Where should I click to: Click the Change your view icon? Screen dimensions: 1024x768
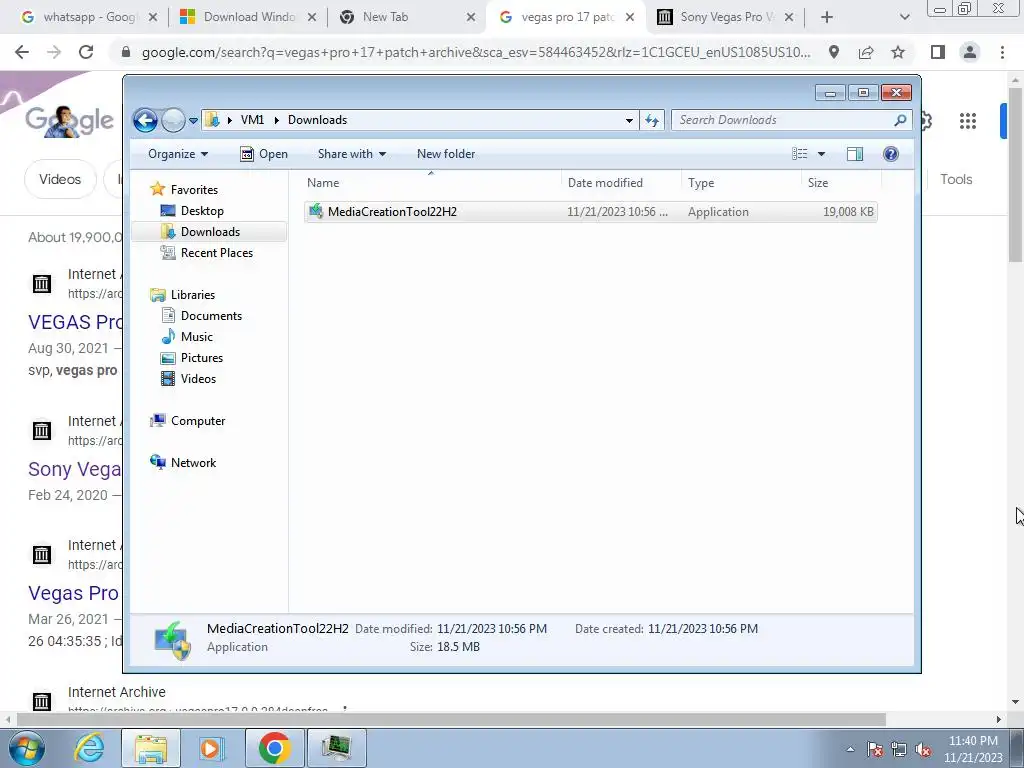800,154
